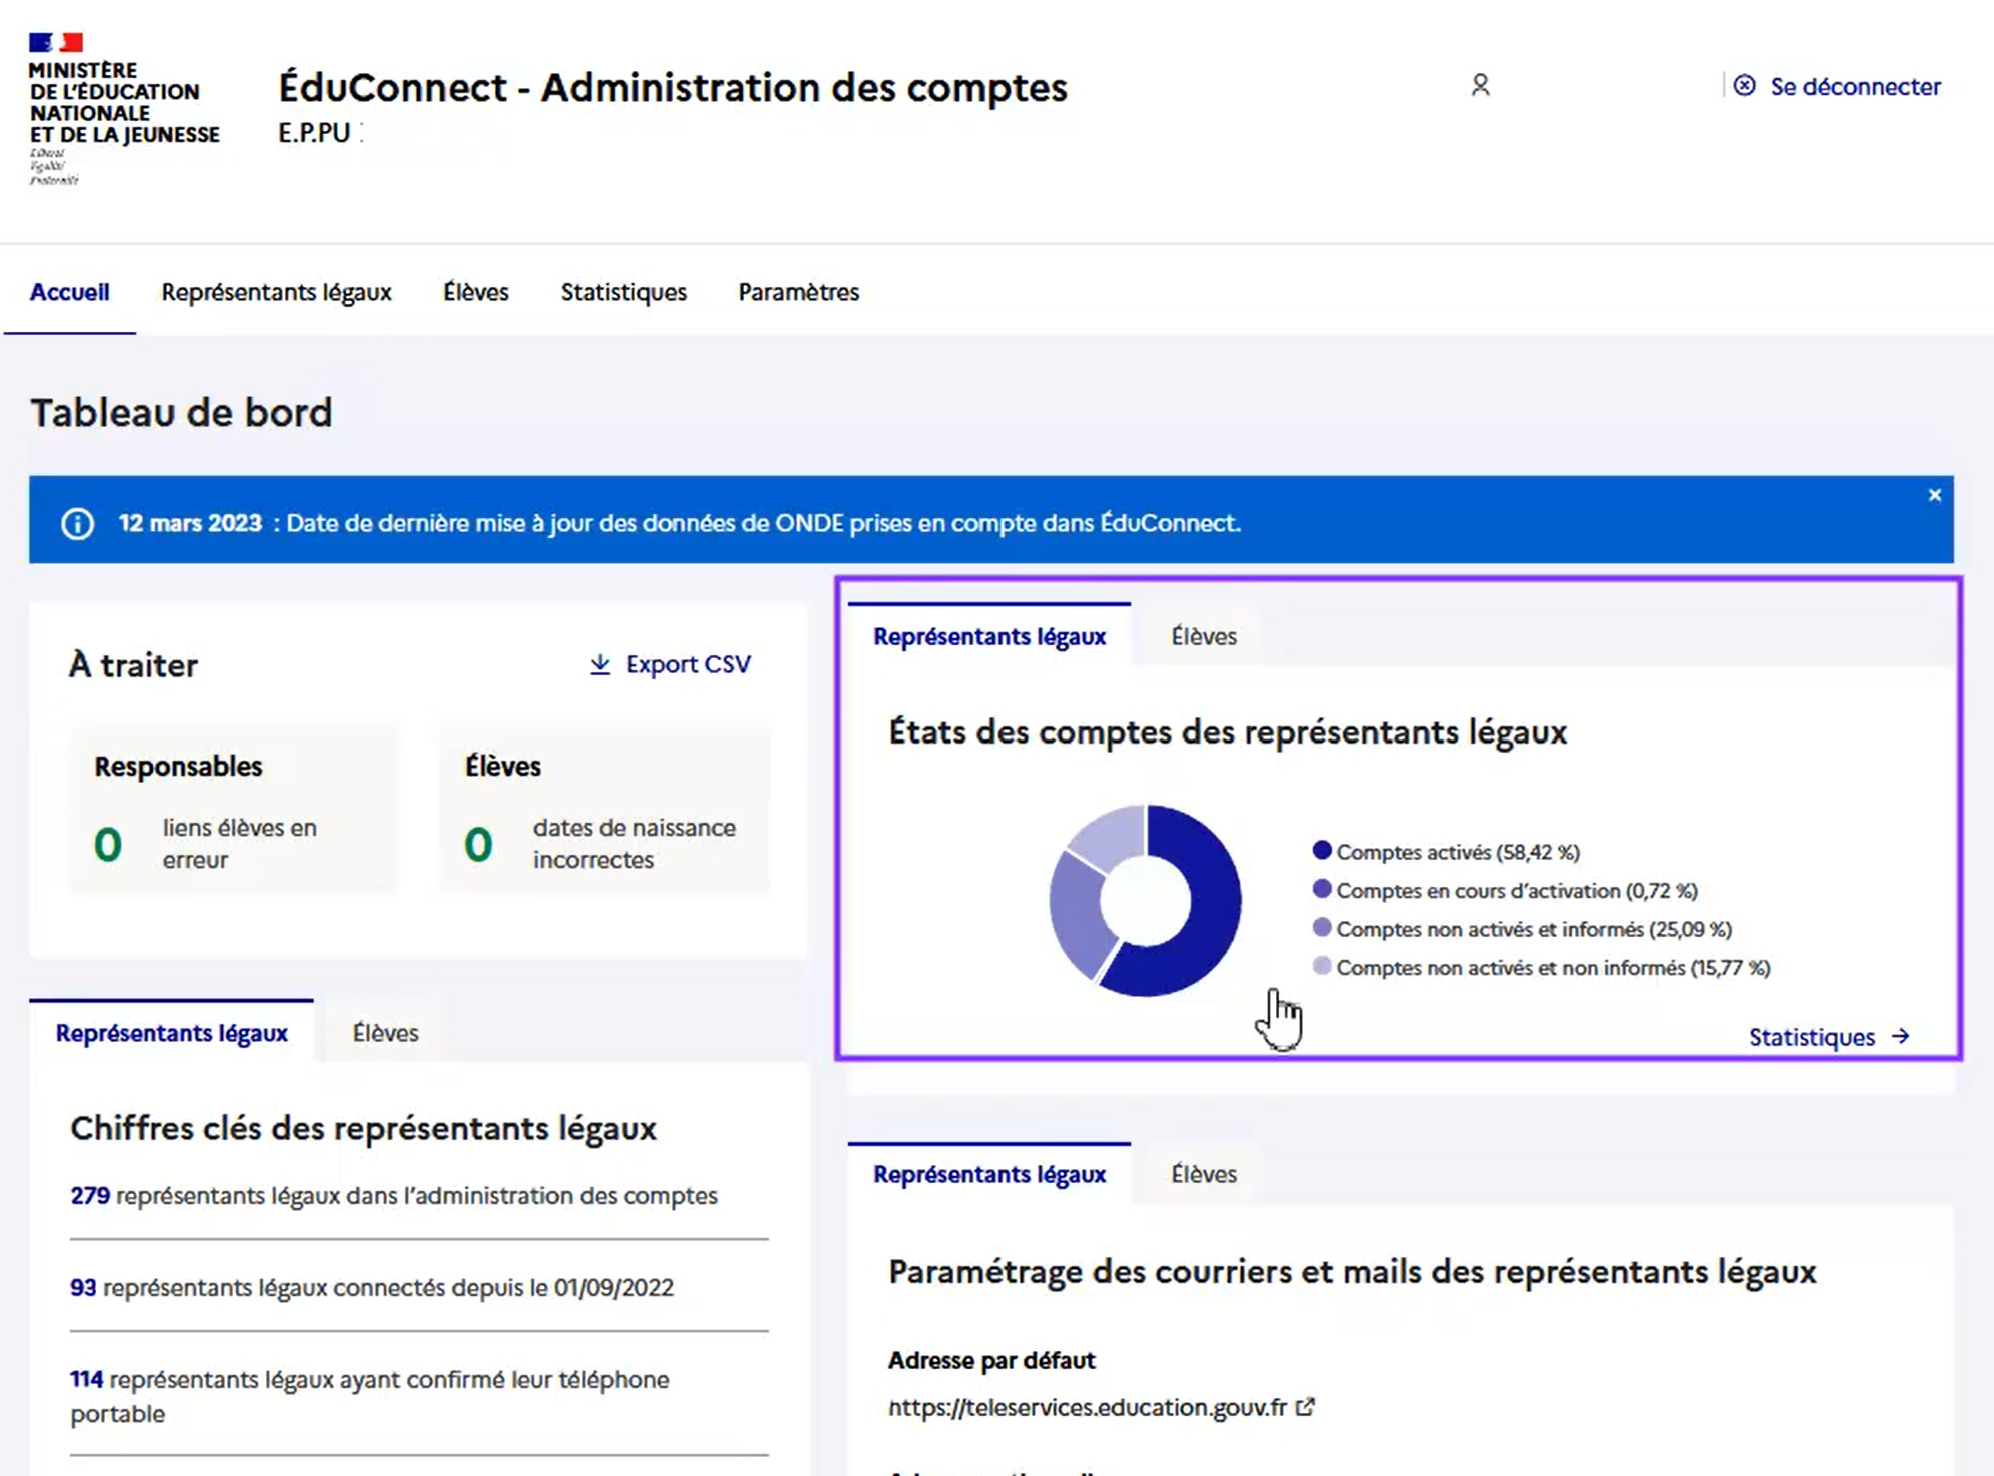Open the Paramètres navigation menu item

(x=798, y=292)
